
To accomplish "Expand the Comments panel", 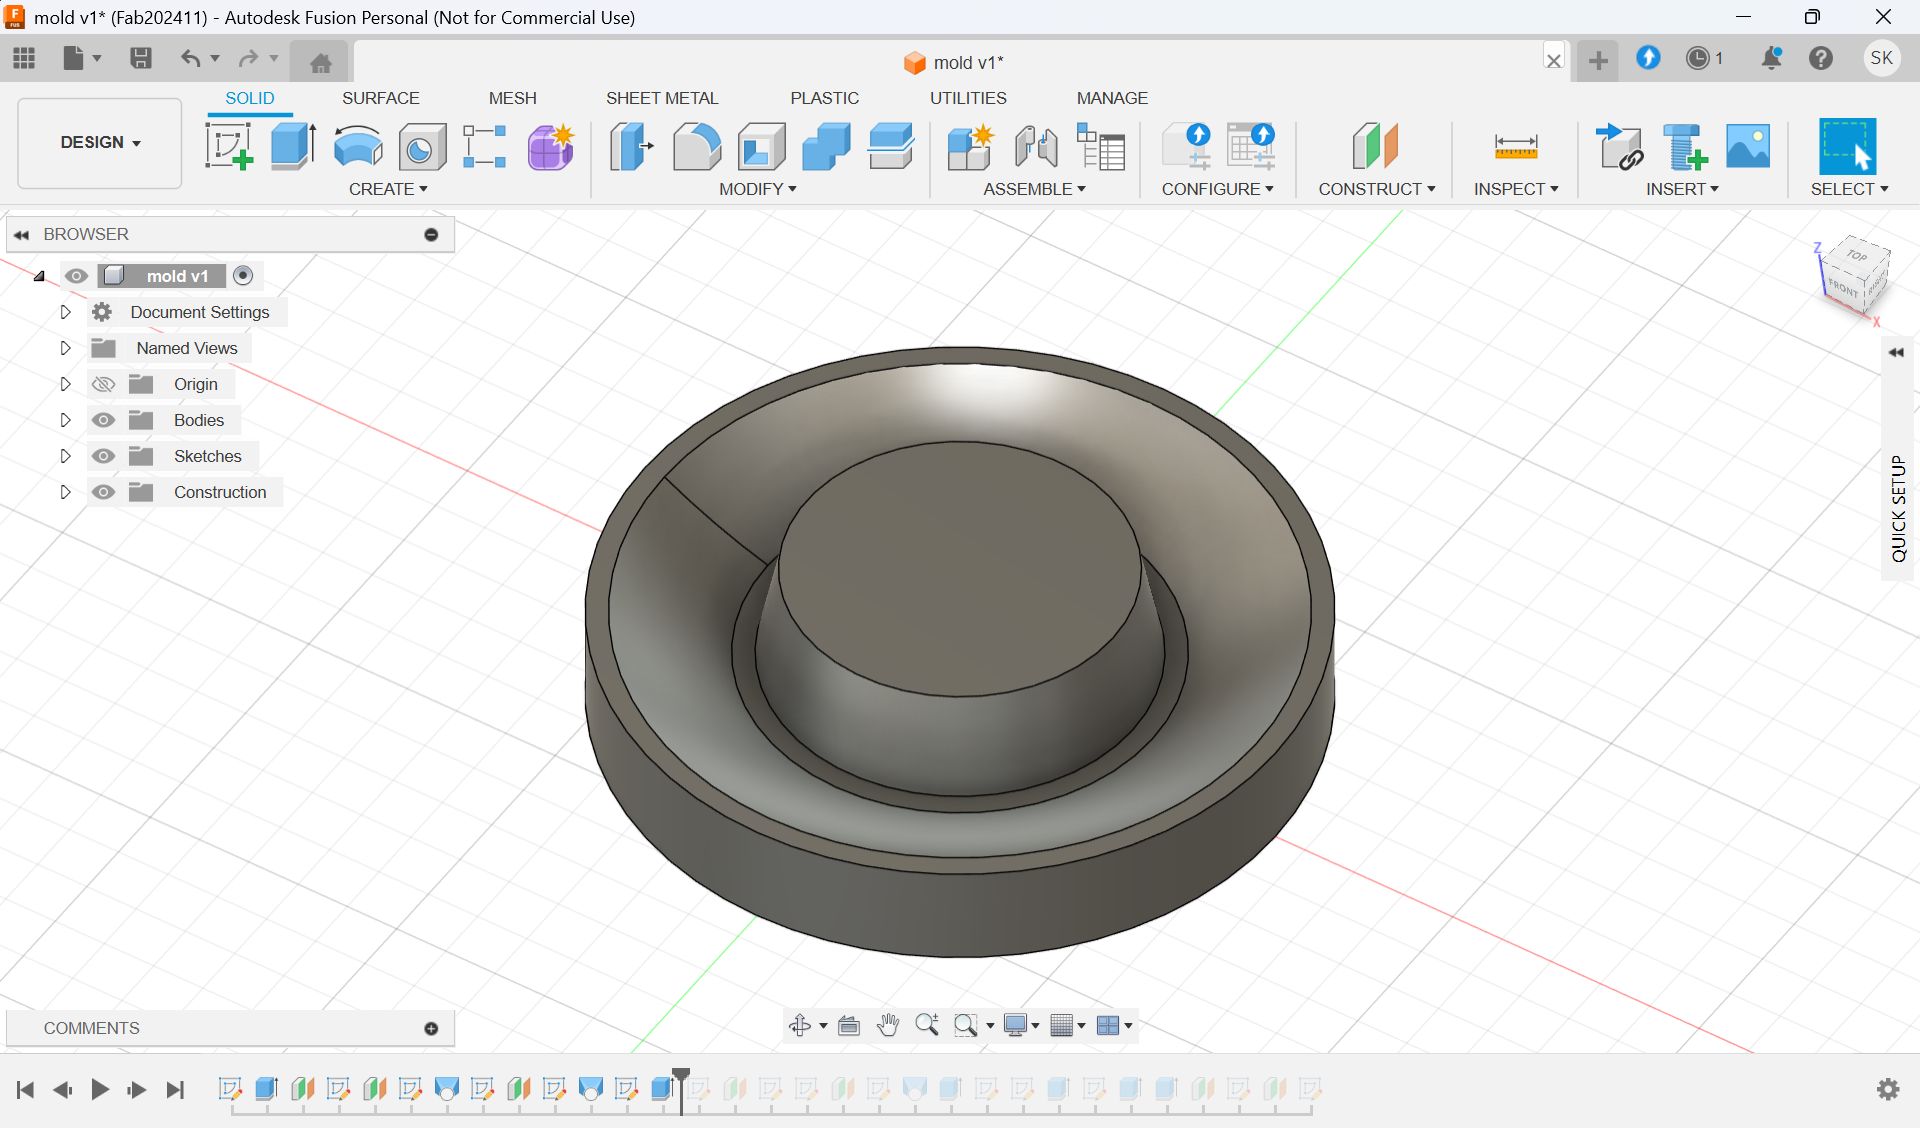I will [431, 1028].
